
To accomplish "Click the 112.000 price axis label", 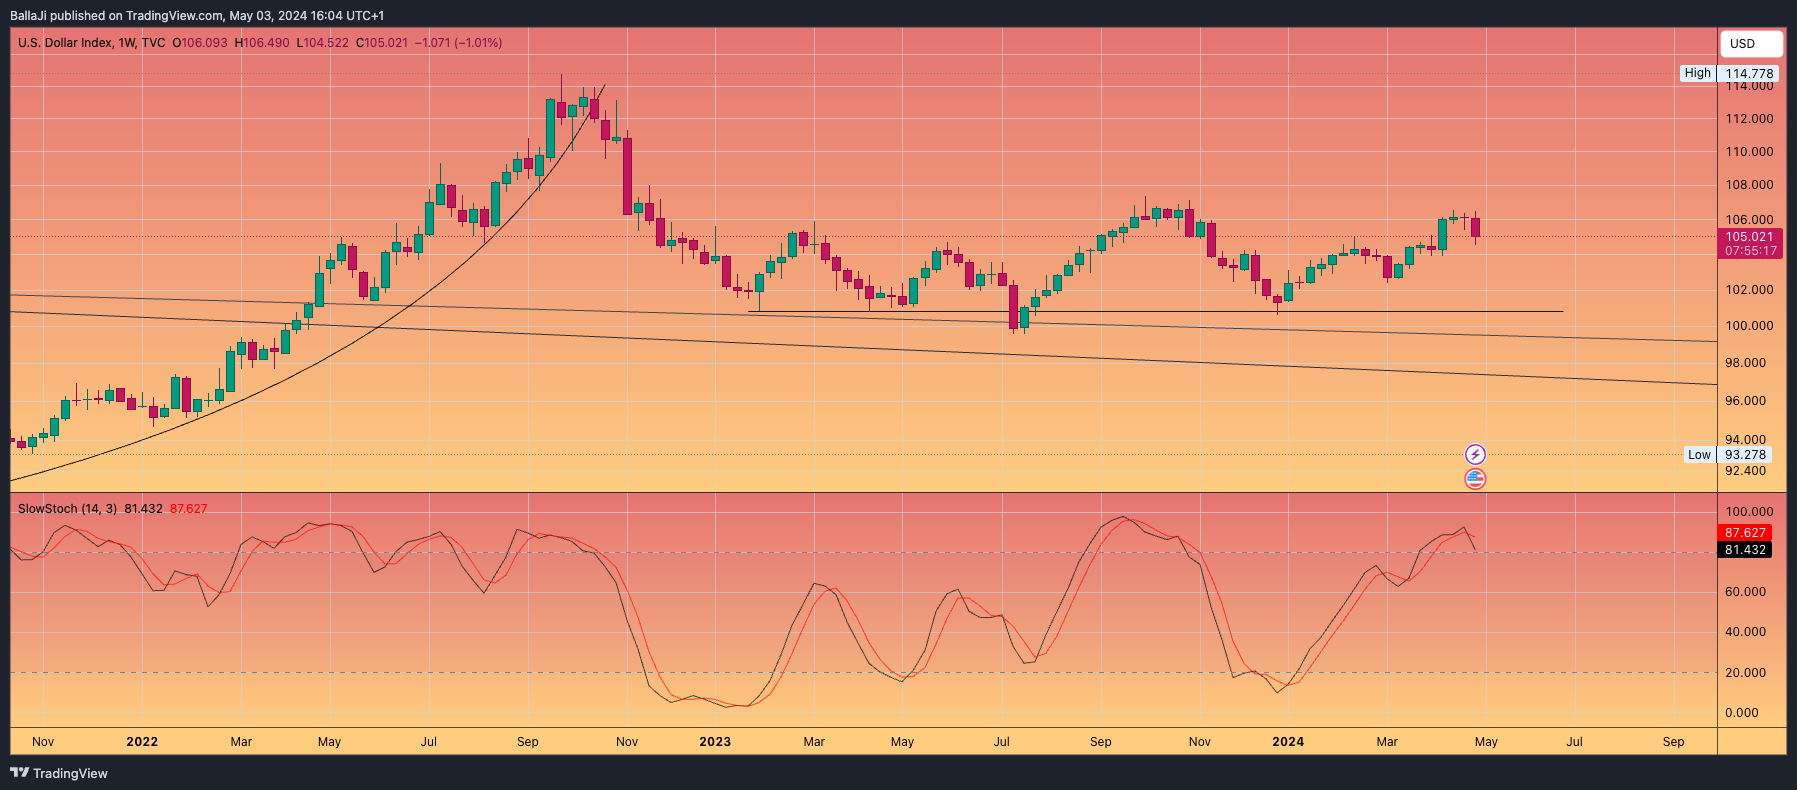I will click(x=1749, y=119).
